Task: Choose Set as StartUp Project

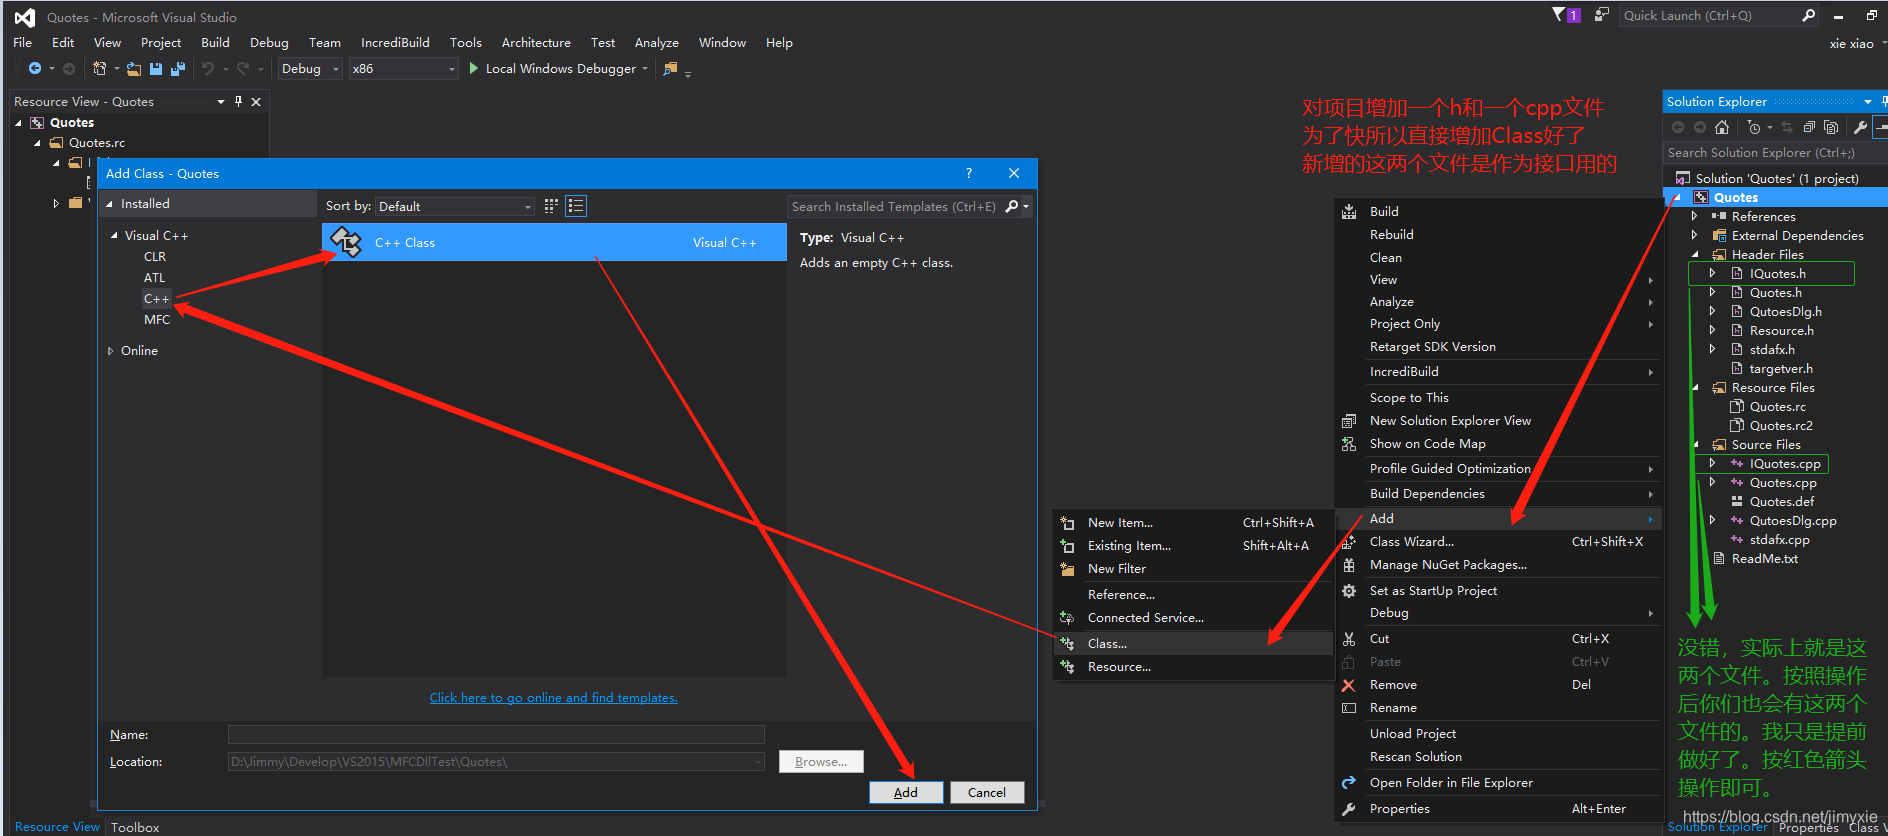Action: (1498, 591)
